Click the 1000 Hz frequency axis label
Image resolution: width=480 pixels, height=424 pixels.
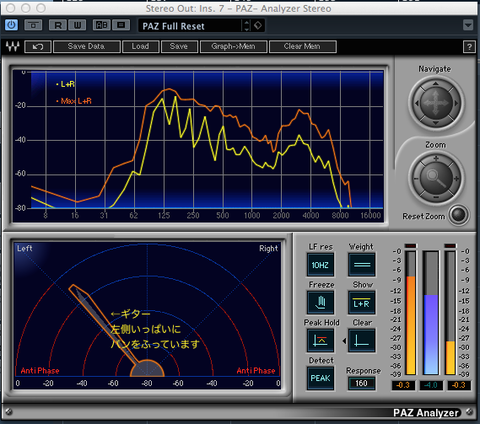252,216
